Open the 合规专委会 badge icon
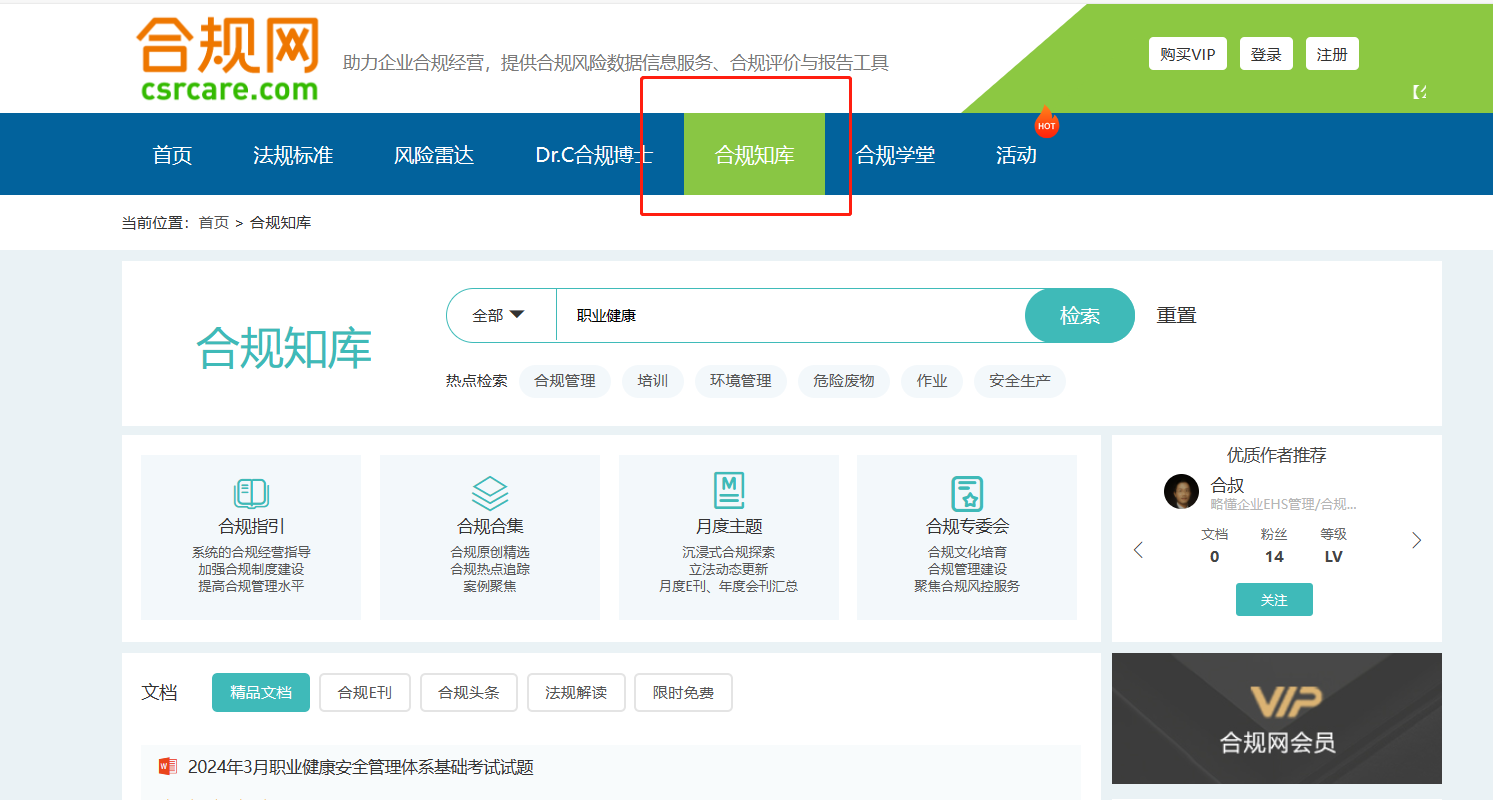Viewport: 1493px width, 800px height. [967, 493]
